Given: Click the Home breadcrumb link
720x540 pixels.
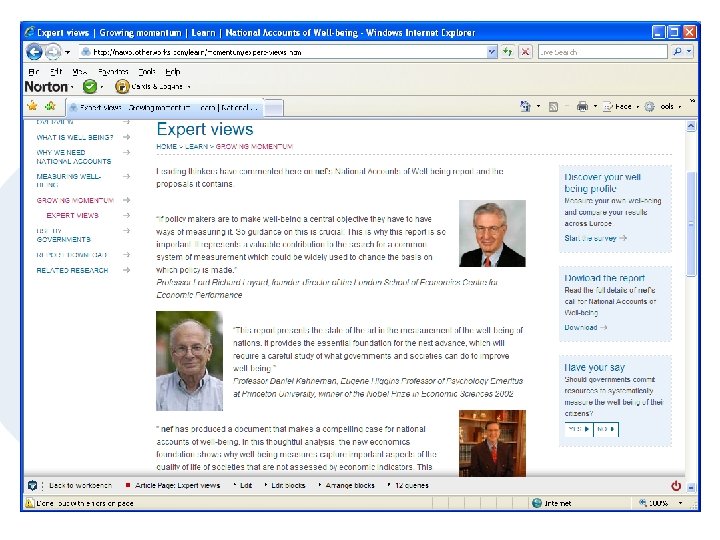Looking at the screenshot, I should tap(166, 146).
